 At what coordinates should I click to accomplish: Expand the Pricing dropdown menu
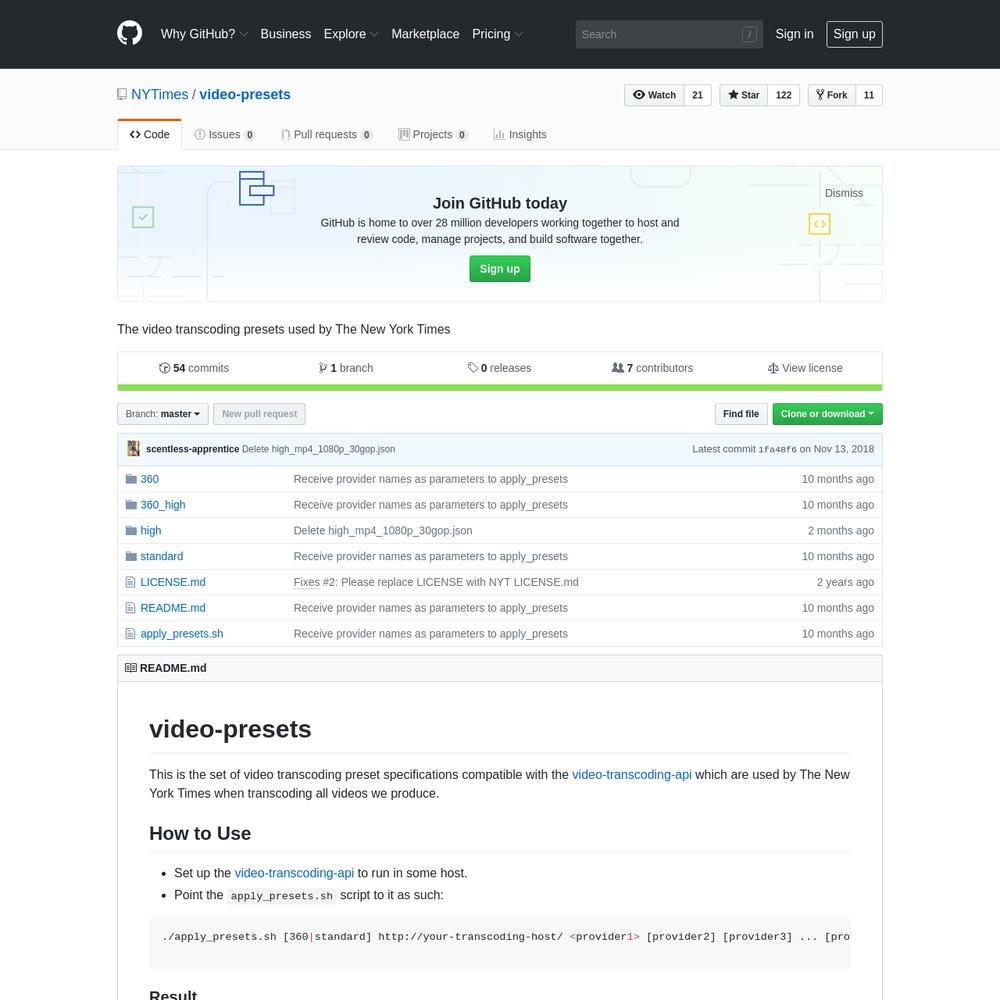click(x=497, y=34)
